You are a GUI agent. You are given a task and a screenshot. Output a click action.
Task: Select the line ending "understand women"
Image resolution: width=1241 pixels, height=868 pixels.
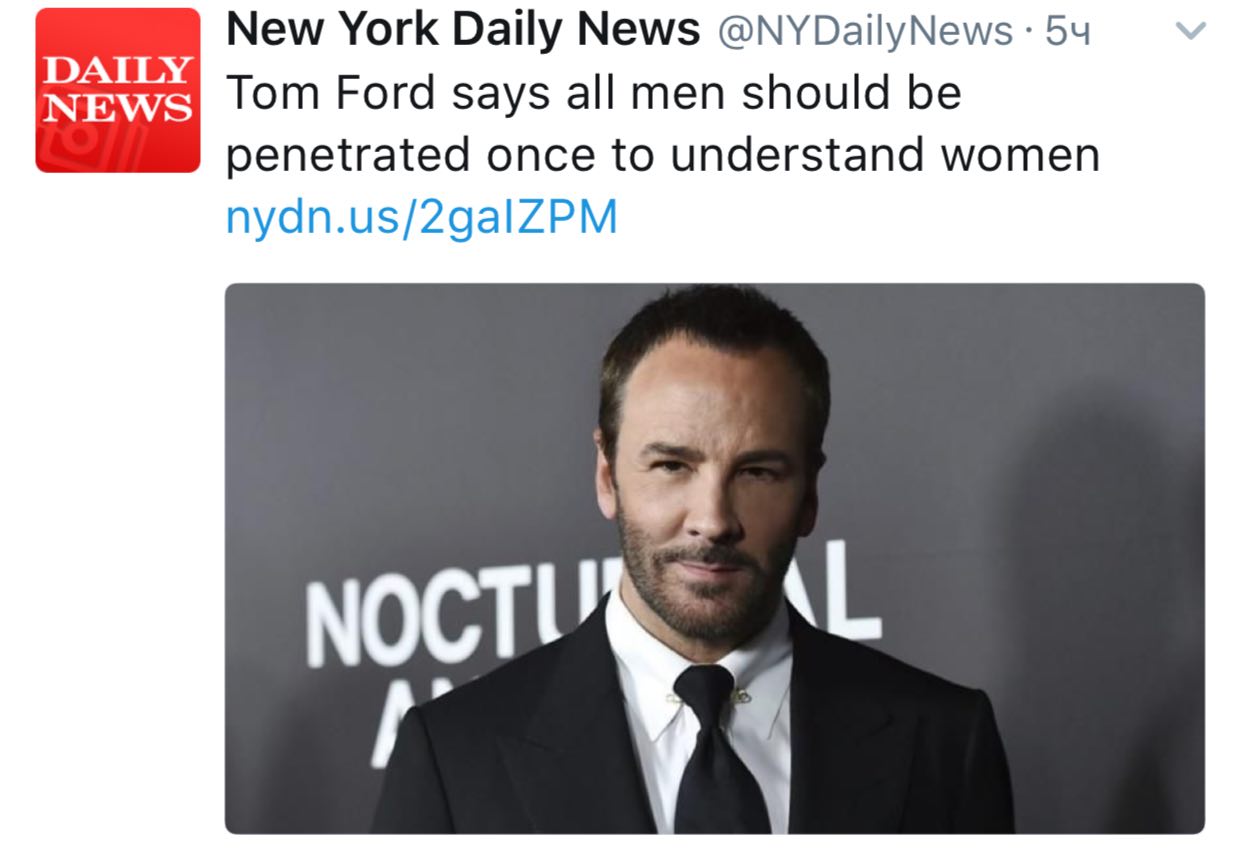pos(663,155)
